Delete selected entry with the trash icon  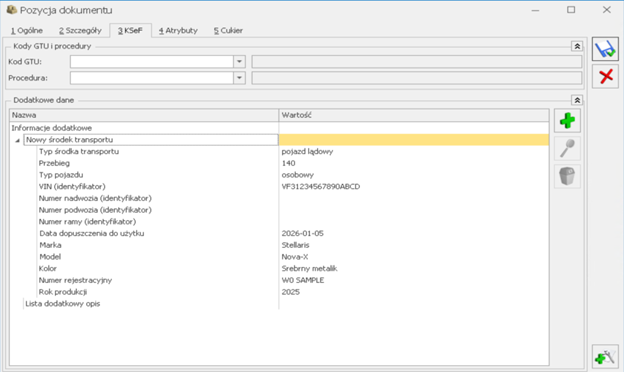[x=567, y=176]
